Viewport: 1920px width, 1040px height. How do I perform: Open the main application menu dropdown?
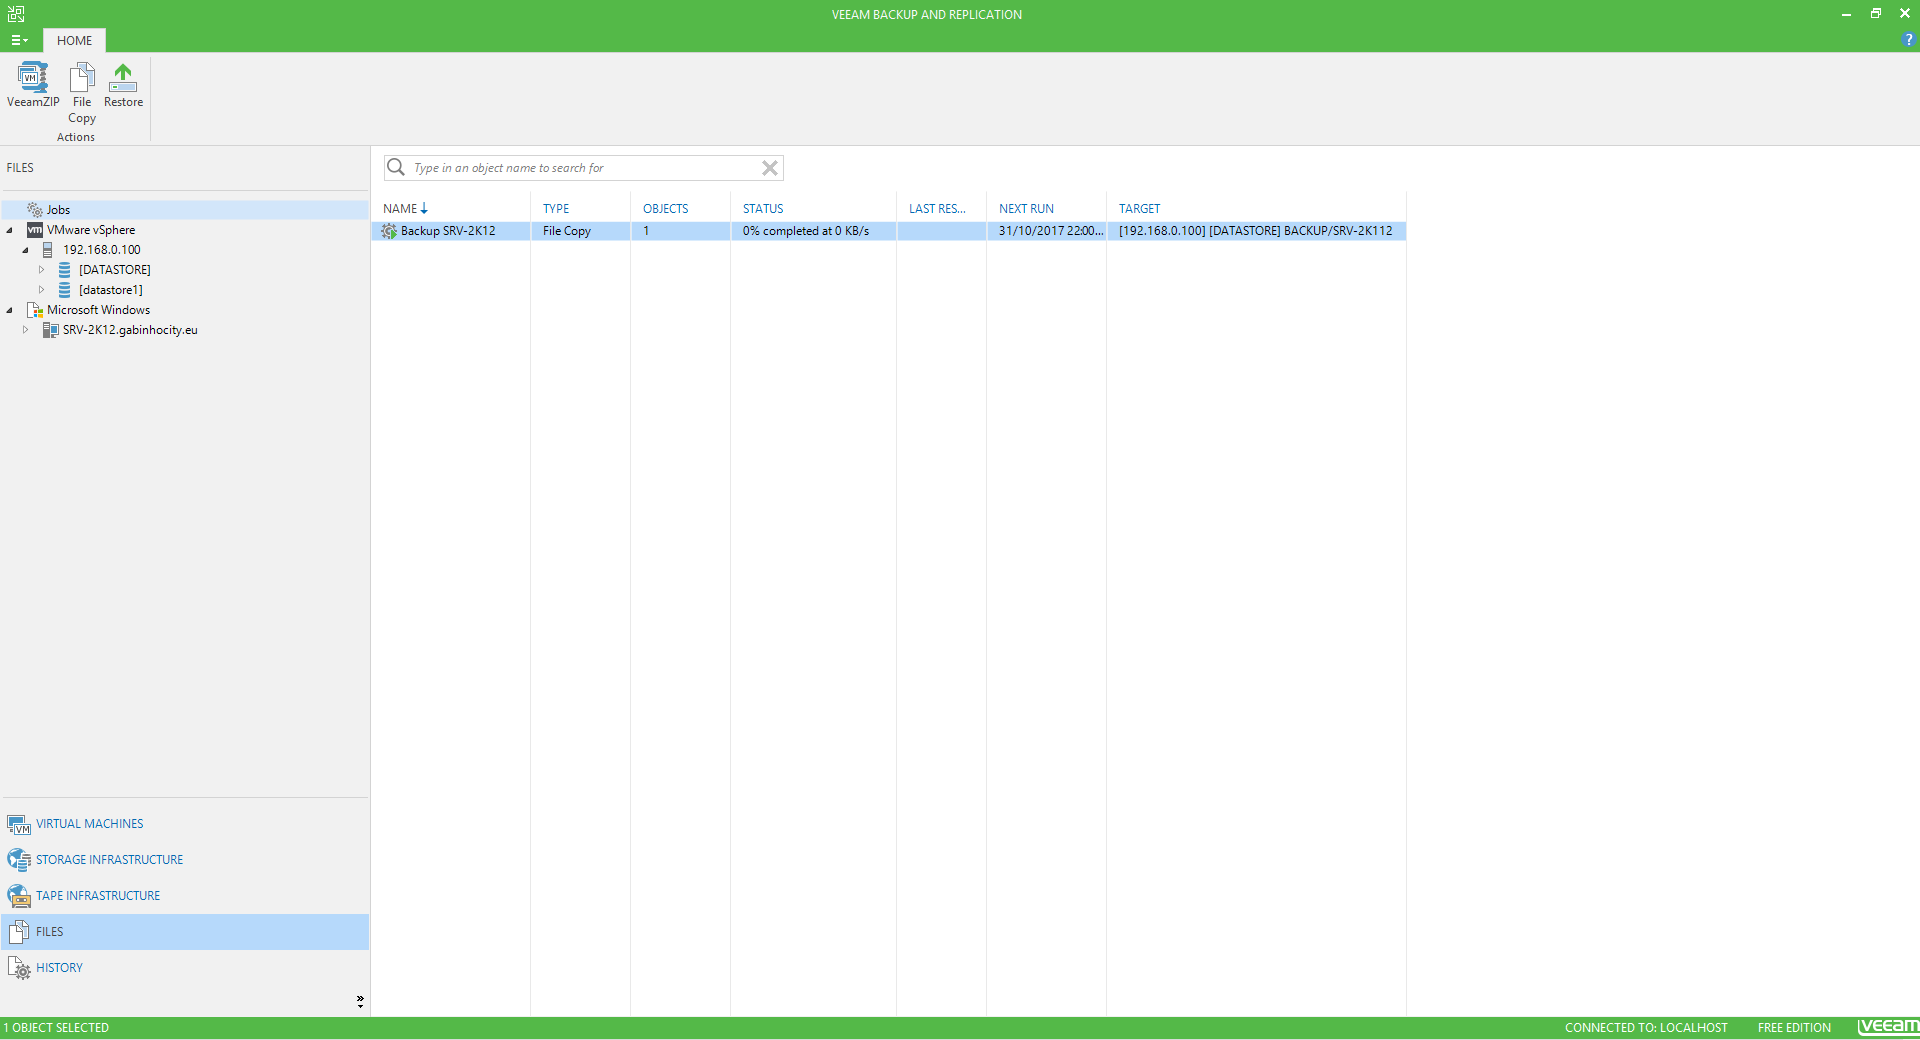click(19, 40)
